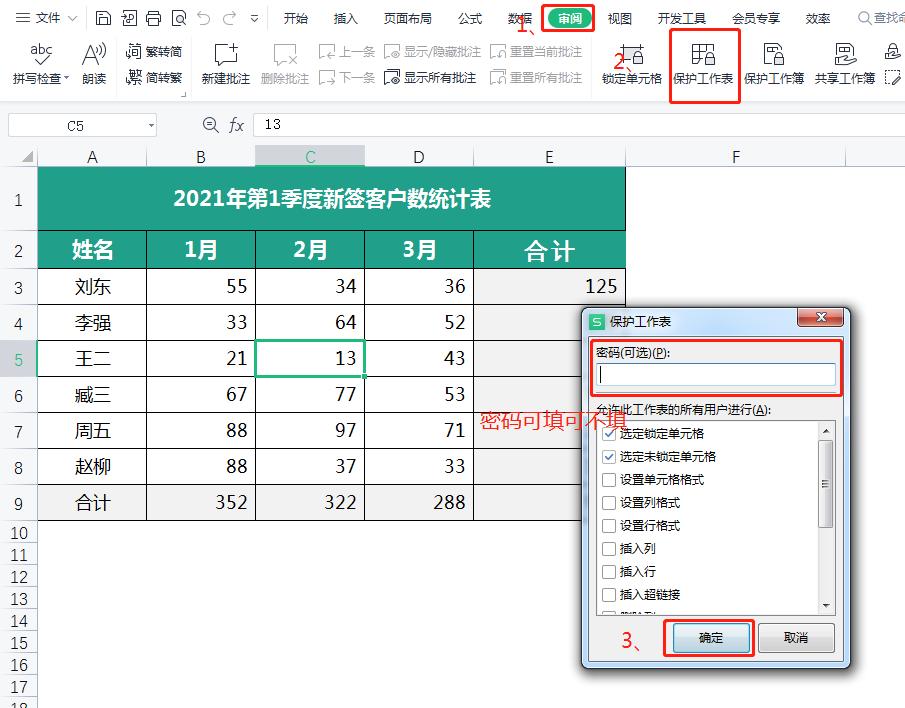Close the 保护工作表 dialog
Image resolution: width=905 pixels, height=708 pixels.
(821, 317)
